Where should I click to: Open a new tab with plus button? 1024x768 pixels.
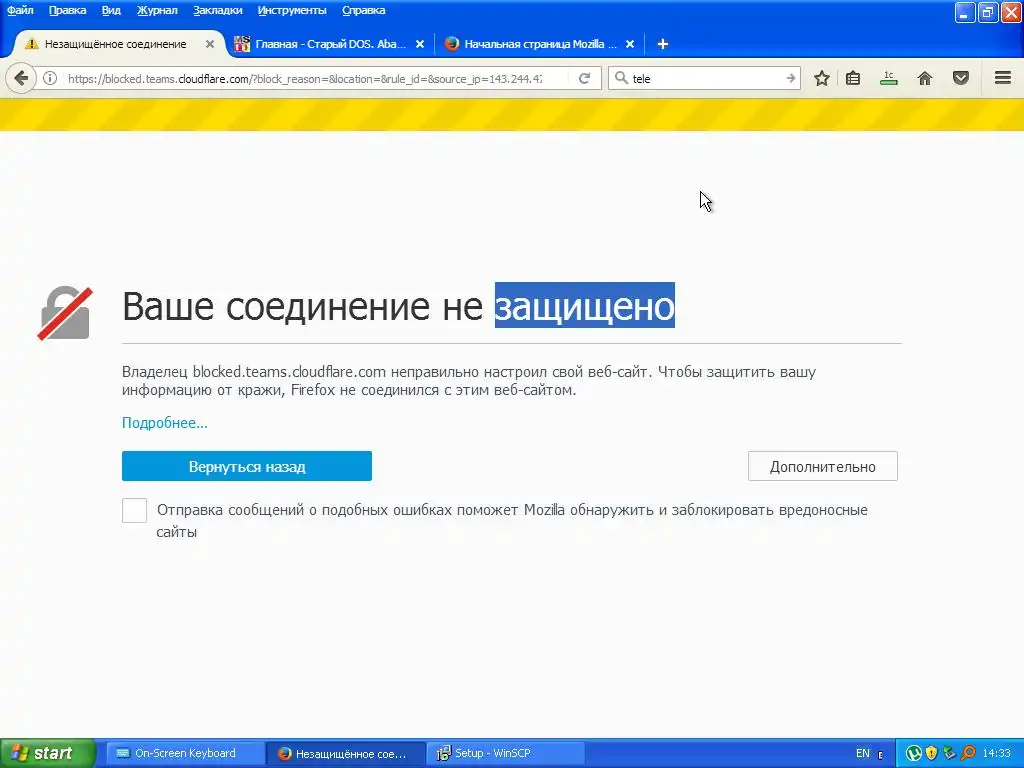tap(662, 44)
